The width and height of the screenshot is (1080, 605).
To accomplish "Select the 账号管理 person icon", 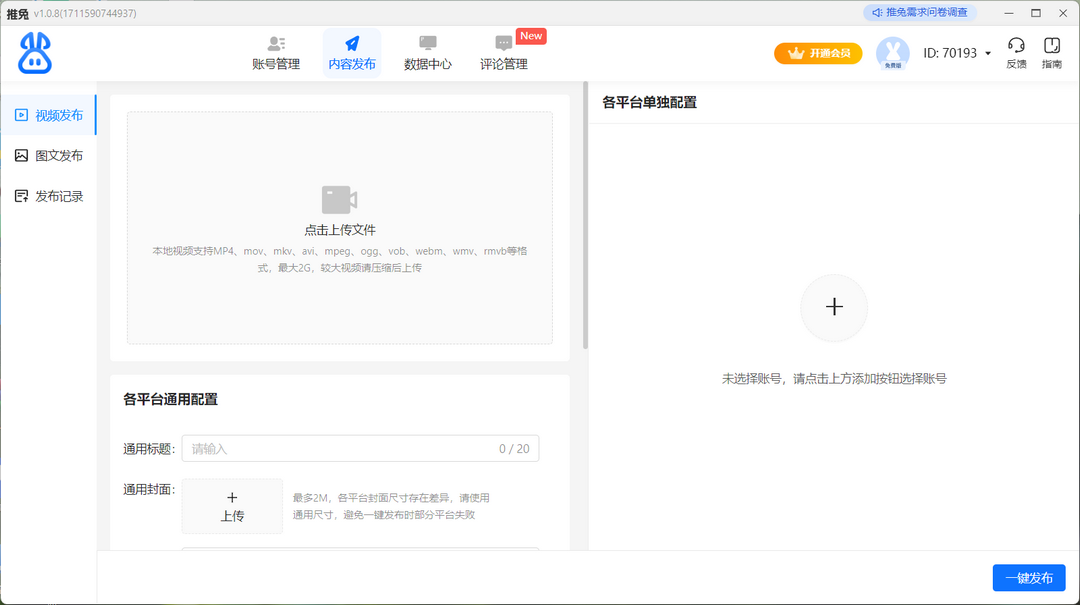I will 276,44.
